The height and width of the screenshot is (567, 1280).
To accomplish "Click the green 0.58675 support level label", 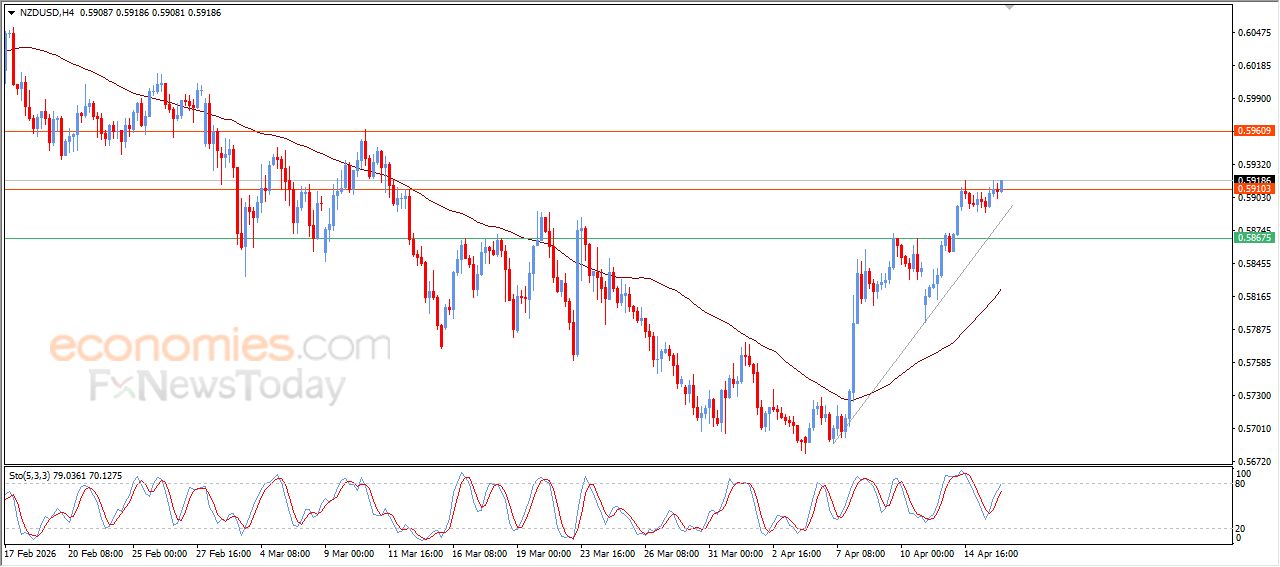I will (1253, 238).
